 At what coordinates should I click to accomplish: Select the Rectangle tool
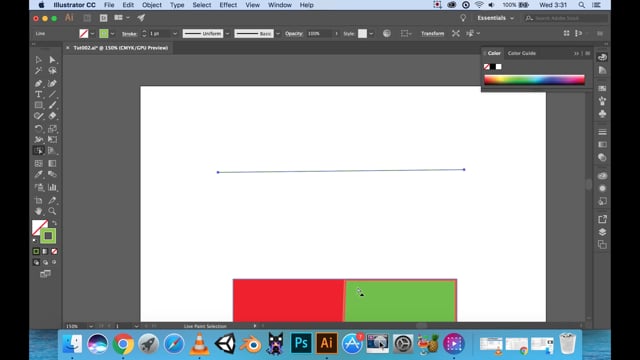(x=38, y=105)
